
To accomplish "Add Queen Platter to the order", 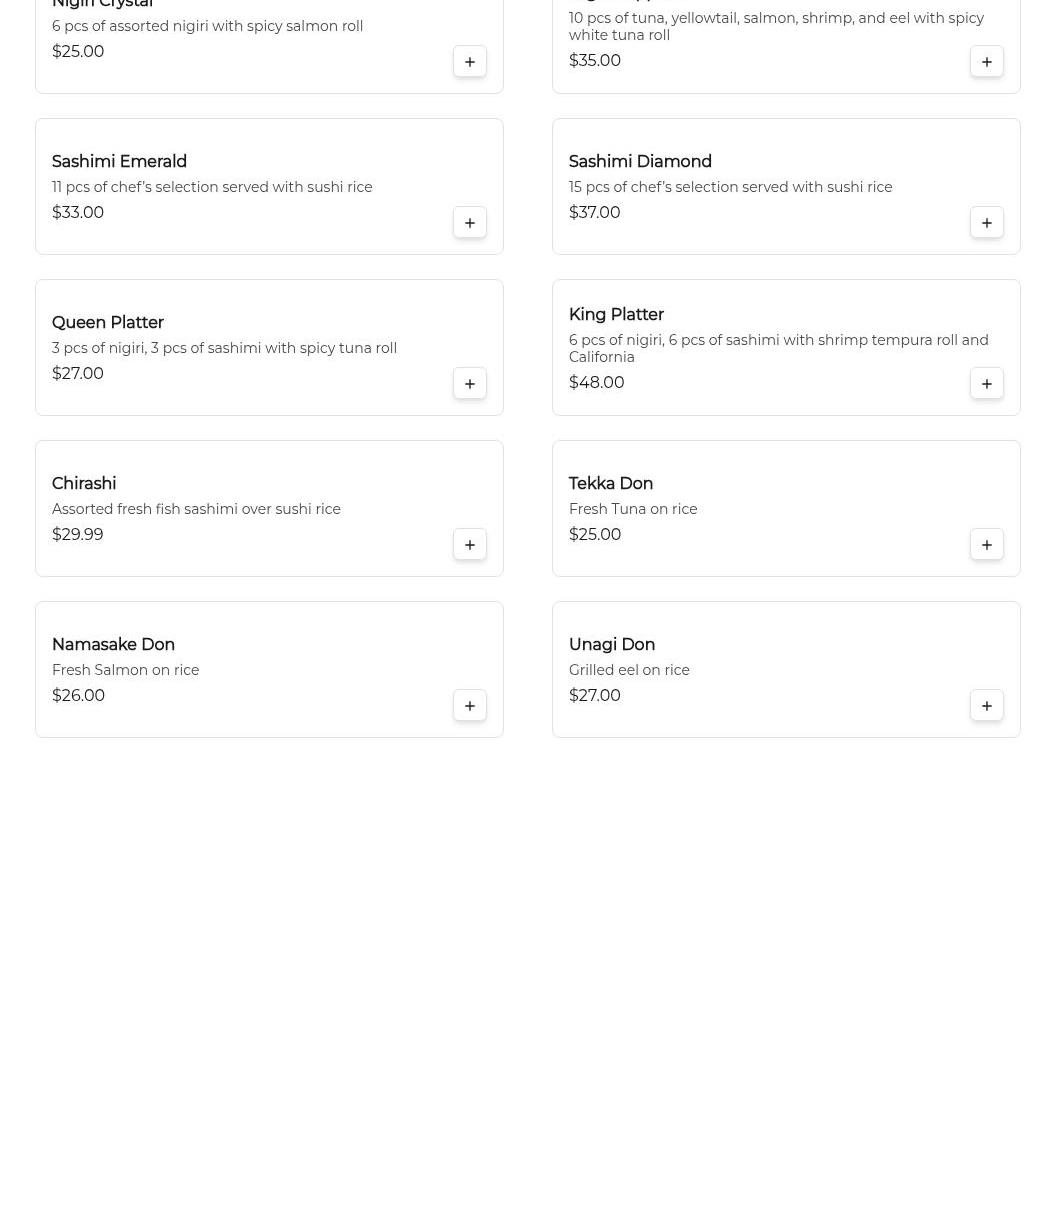I will [x=470, y=384].
